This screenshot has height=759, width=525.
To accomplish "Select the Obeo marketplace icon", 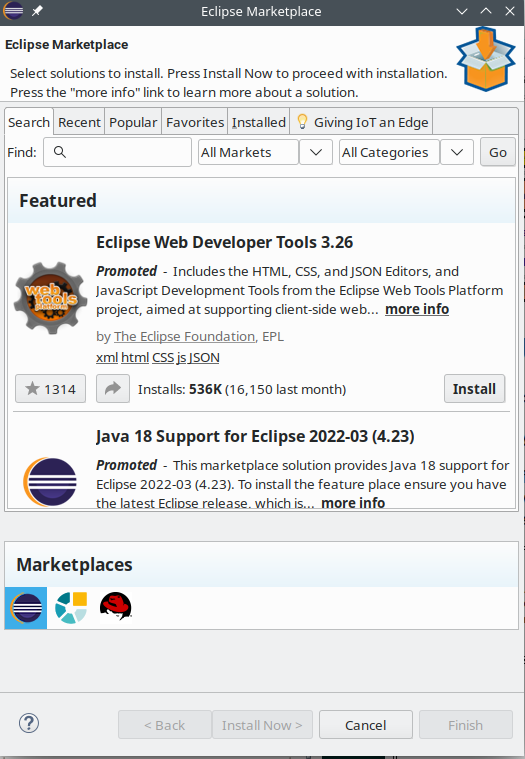I will [x=71, y=607].
